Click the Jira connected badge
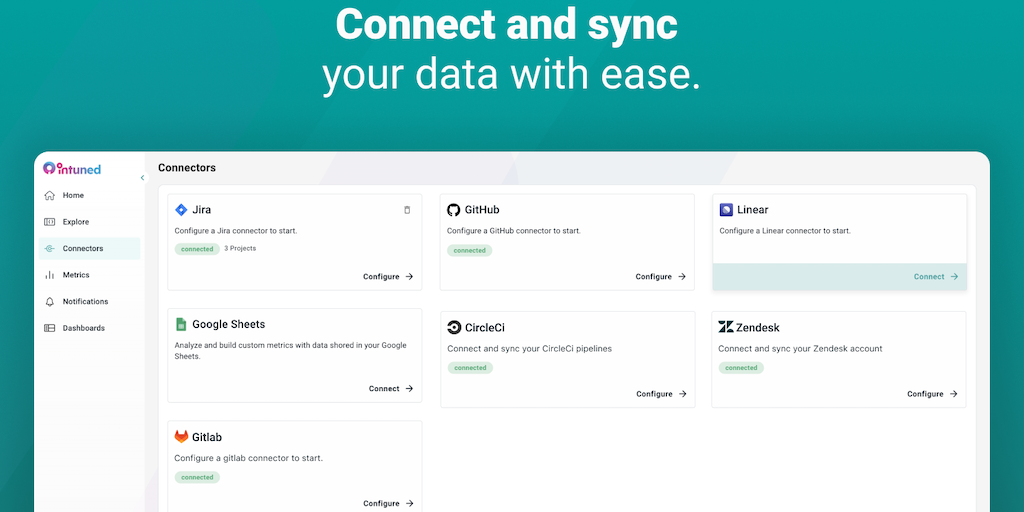The height and width of the screenshot is (512, 1024). (197, 249)
